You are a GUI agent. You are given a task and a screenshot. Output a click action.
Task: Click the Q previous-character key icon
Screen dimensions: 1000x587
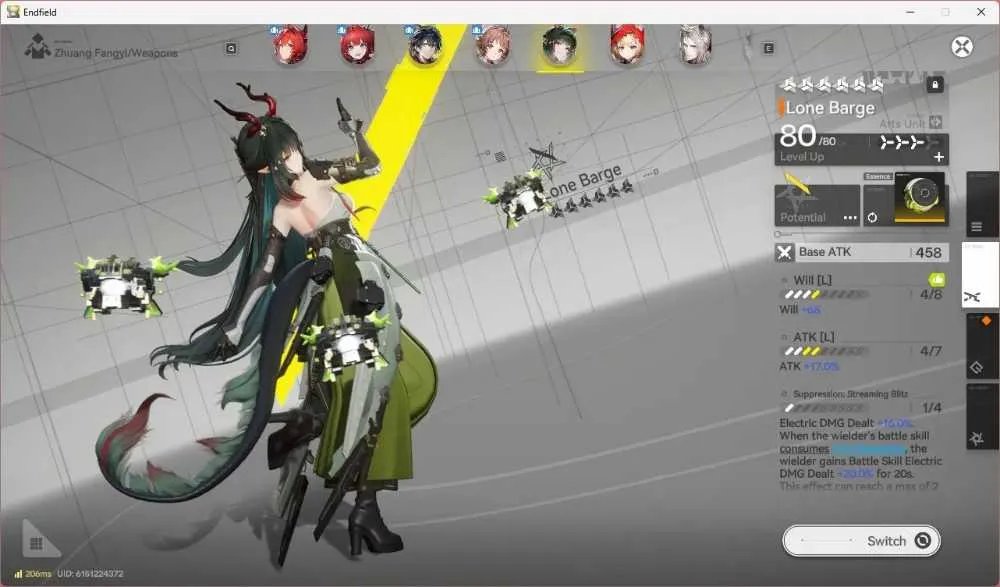click(231, 48)
